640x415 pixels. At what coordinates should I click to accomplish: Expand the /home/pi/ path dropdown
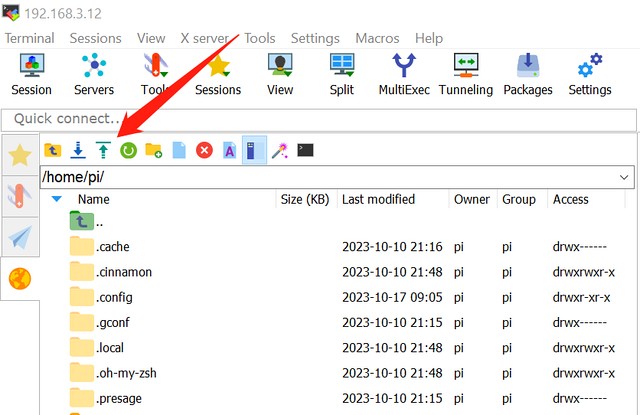(624, 177)
